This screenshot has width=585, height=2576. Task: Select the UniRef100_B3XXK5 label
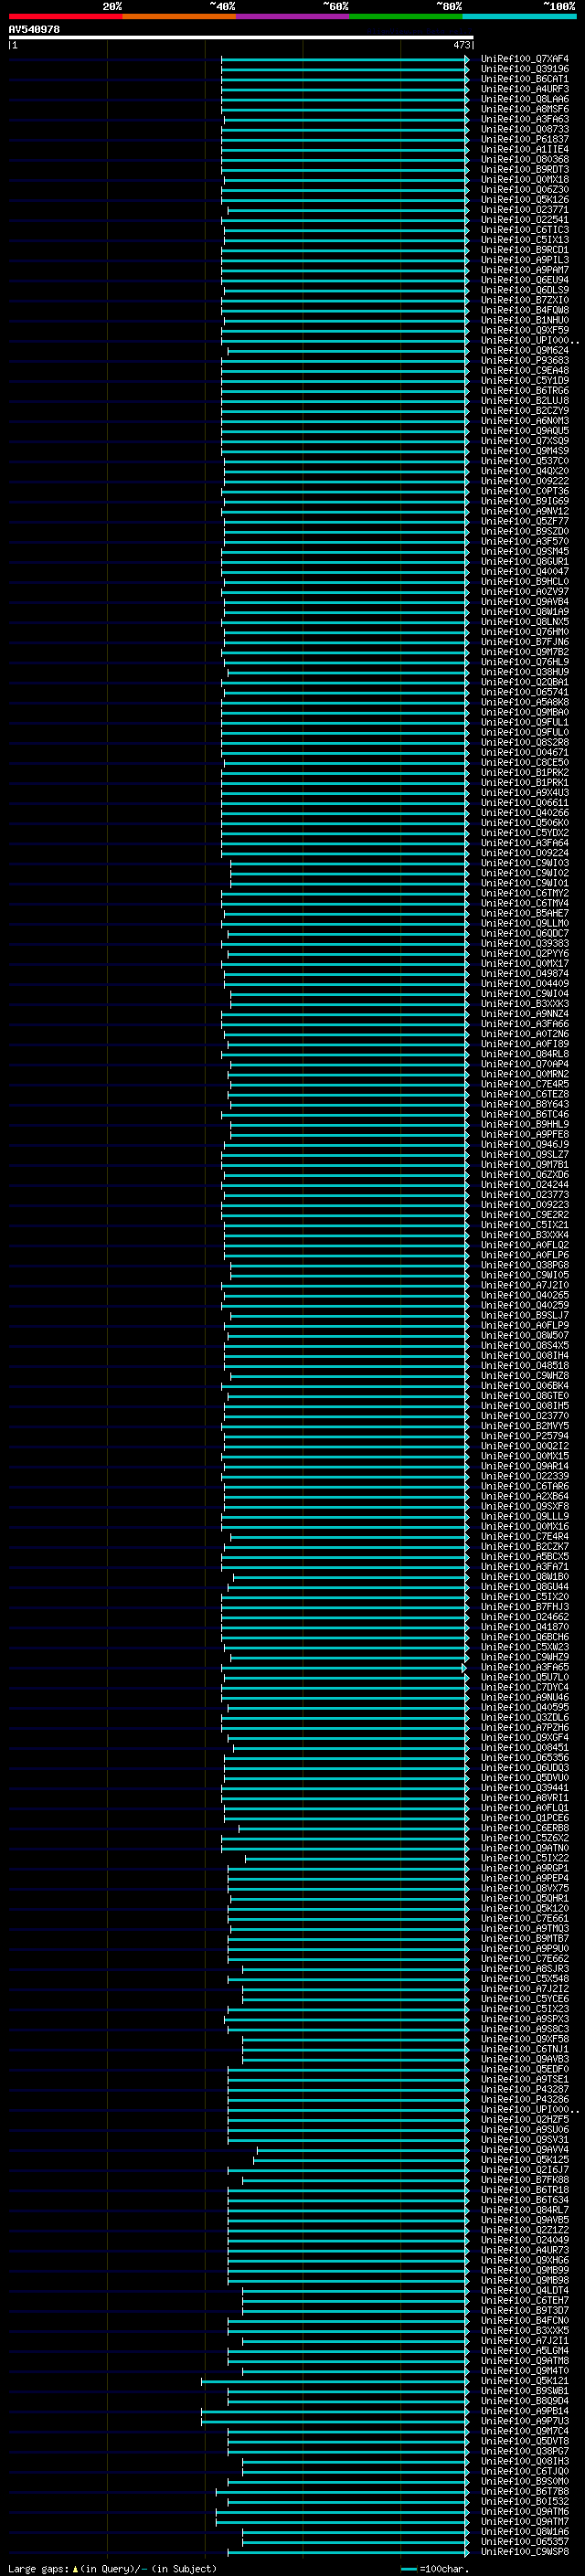click(525, 2330)
